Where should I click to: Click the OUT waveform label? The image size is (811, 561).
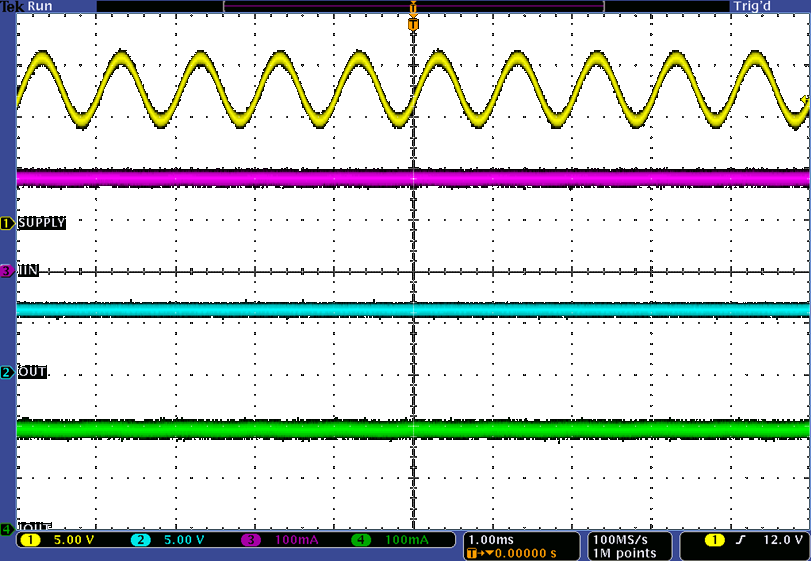32,372
